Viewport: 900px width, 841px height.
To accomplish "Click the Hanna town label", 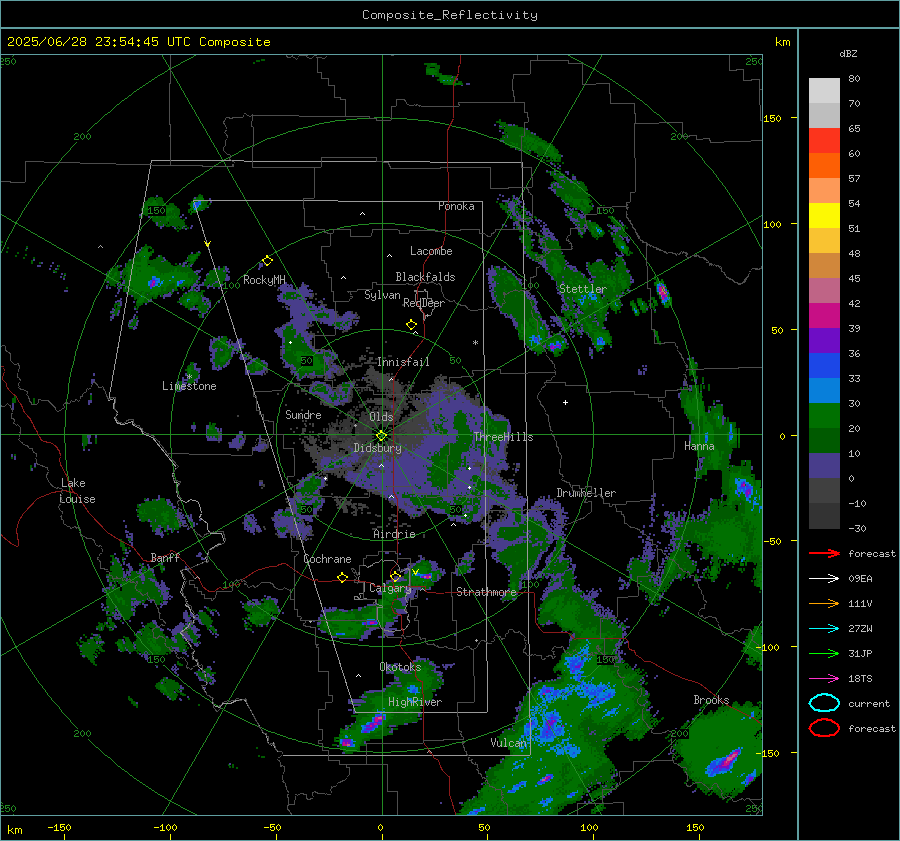I will (699, 446).
